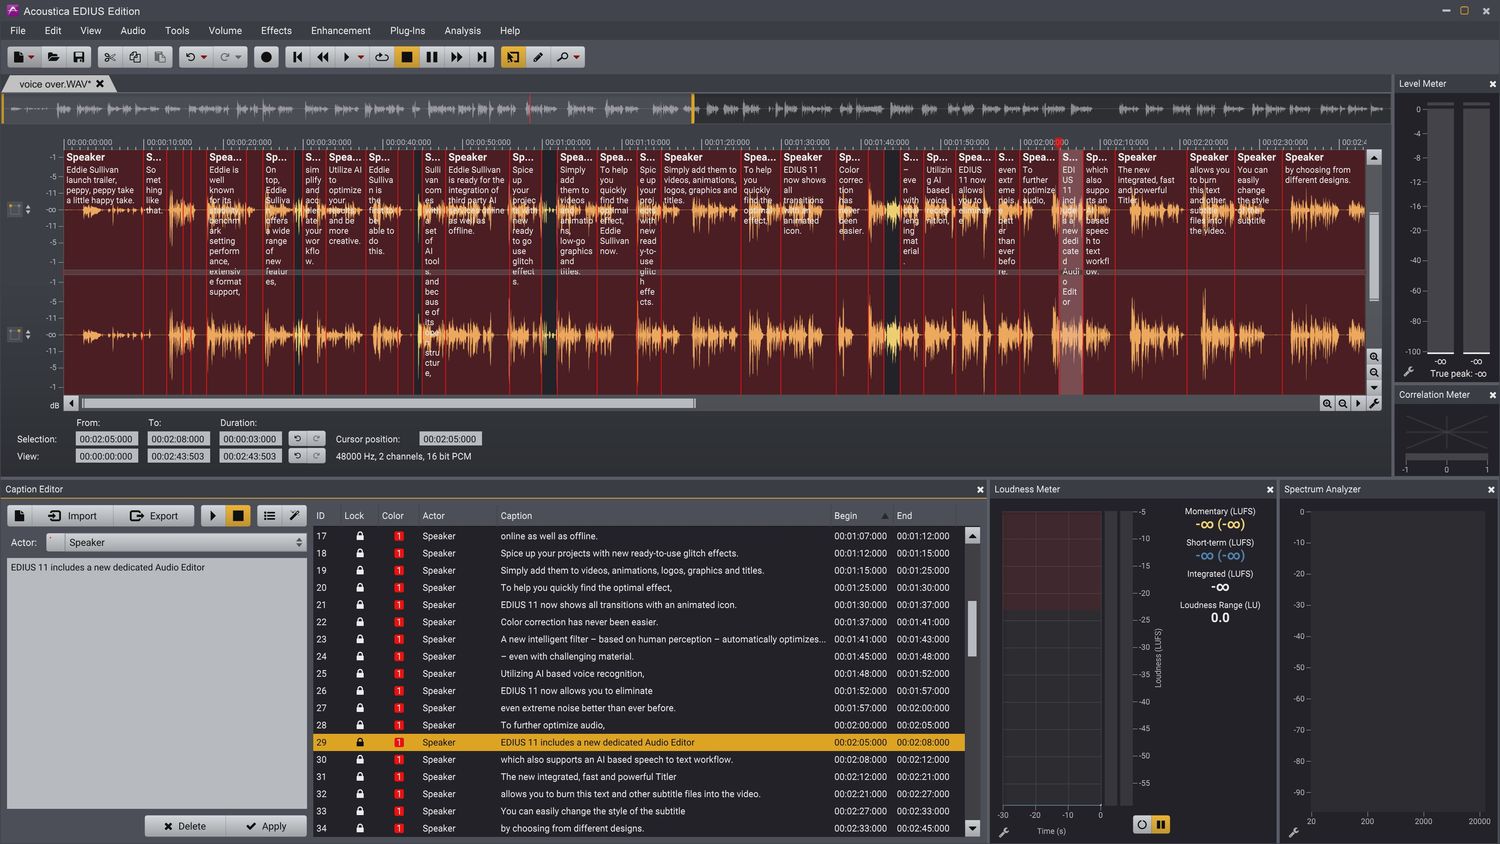Open the zoom tool dropdown arrow

pos(577,57)
